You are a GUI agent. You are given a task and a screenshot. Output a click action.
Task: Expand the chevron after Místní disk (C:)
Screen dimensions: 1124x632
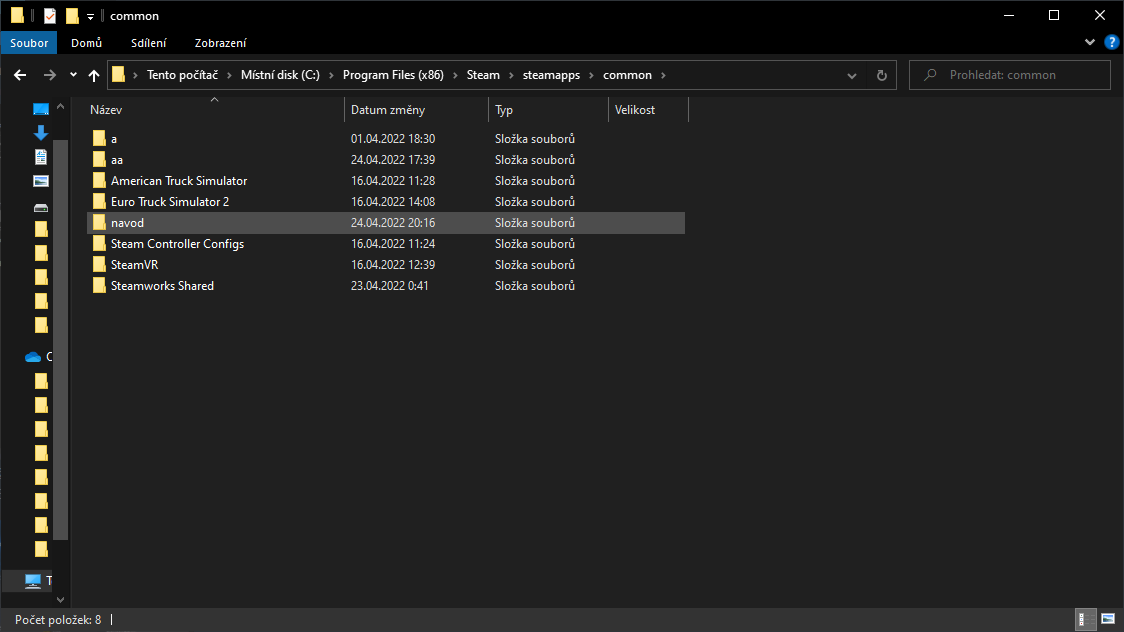pyautogui.click(x=331, y=75)
